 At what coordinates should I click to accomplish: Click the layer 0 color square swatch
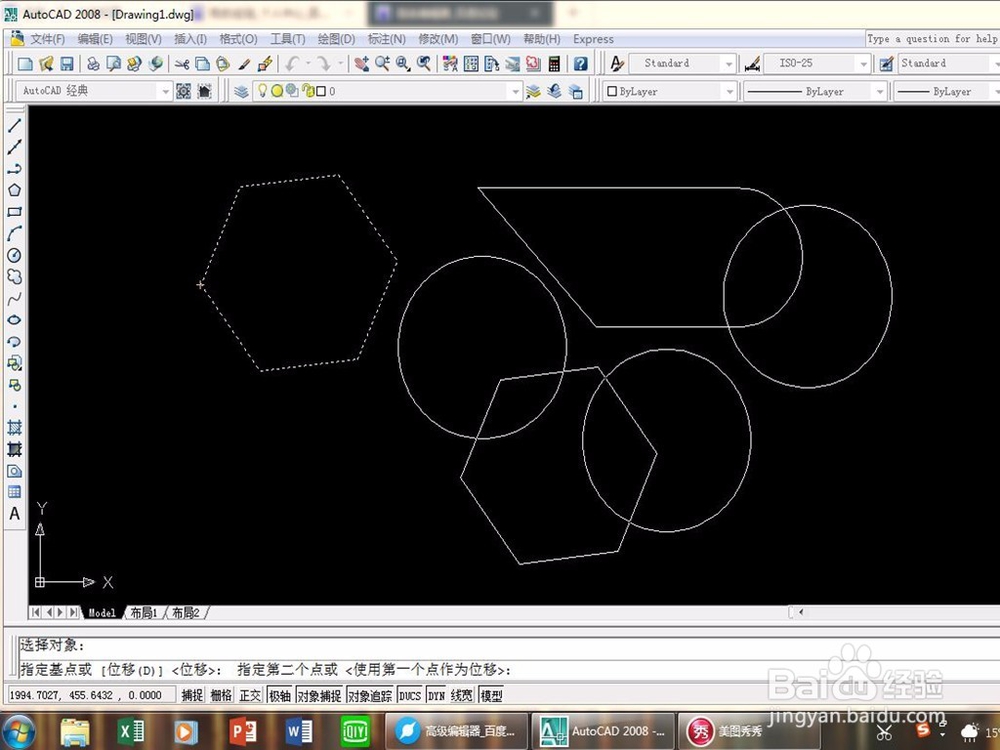tap(321, 91)
